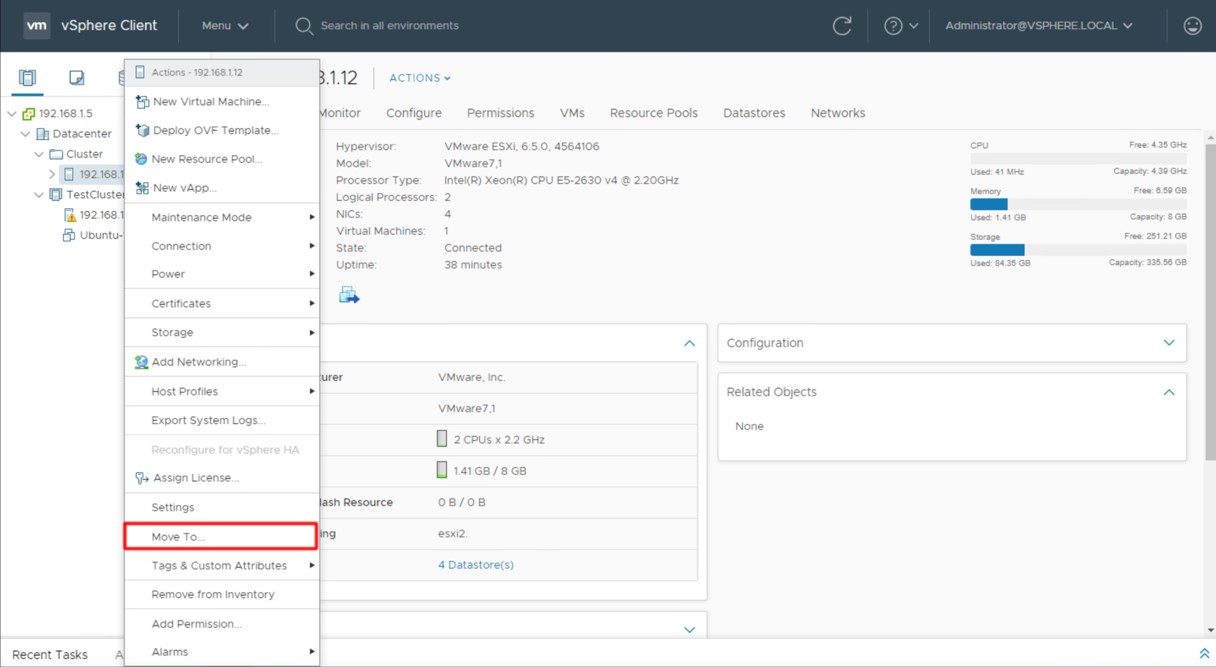Switch to the Networks tab
The image size is (1216, 667).
click(x=838, y=113)
